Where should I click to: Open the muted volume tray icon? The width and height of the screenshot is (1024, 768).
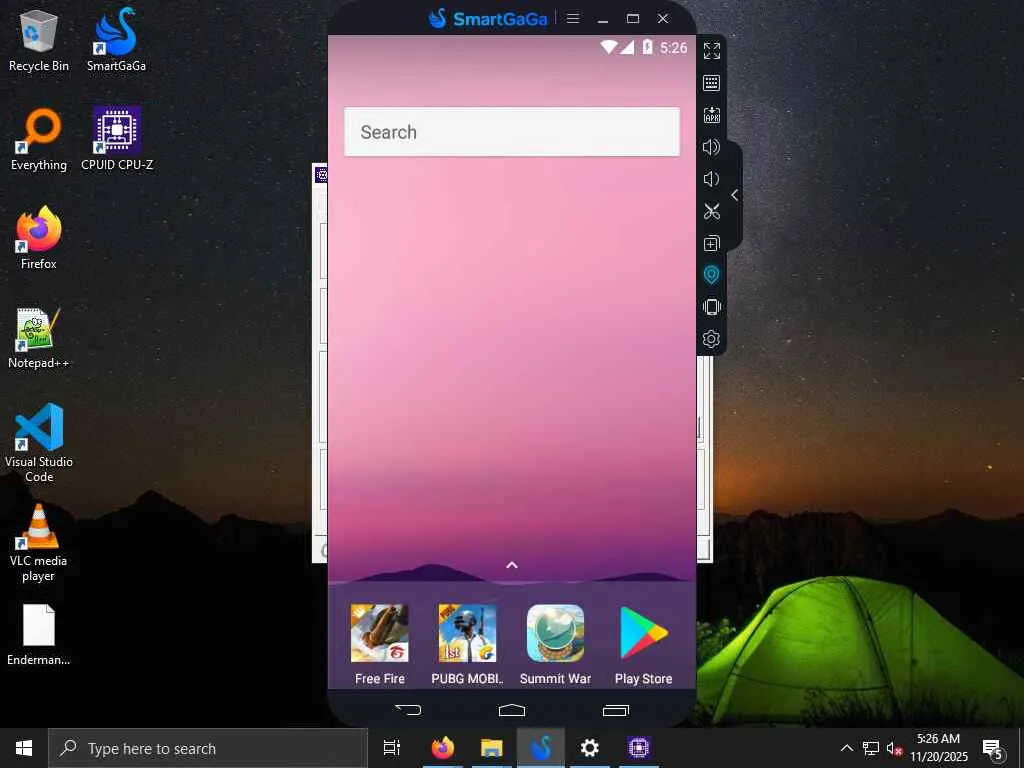pos(894,748)
